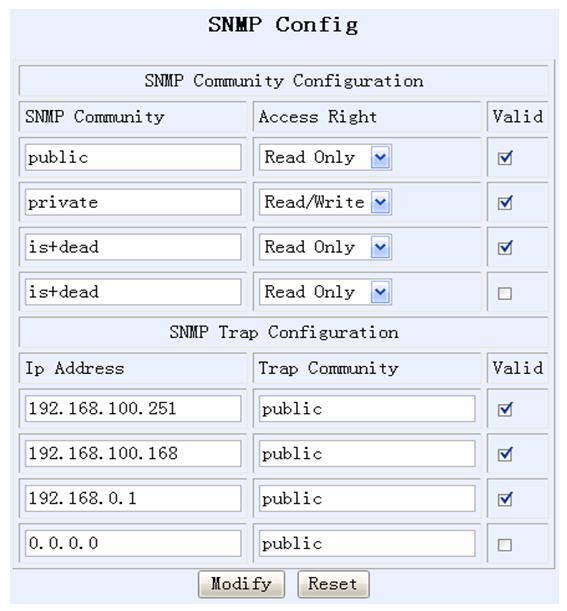The image size is (567, 611).
Task: Toggle Valid checkbox for third is+dead community
Action: (505, 247)
